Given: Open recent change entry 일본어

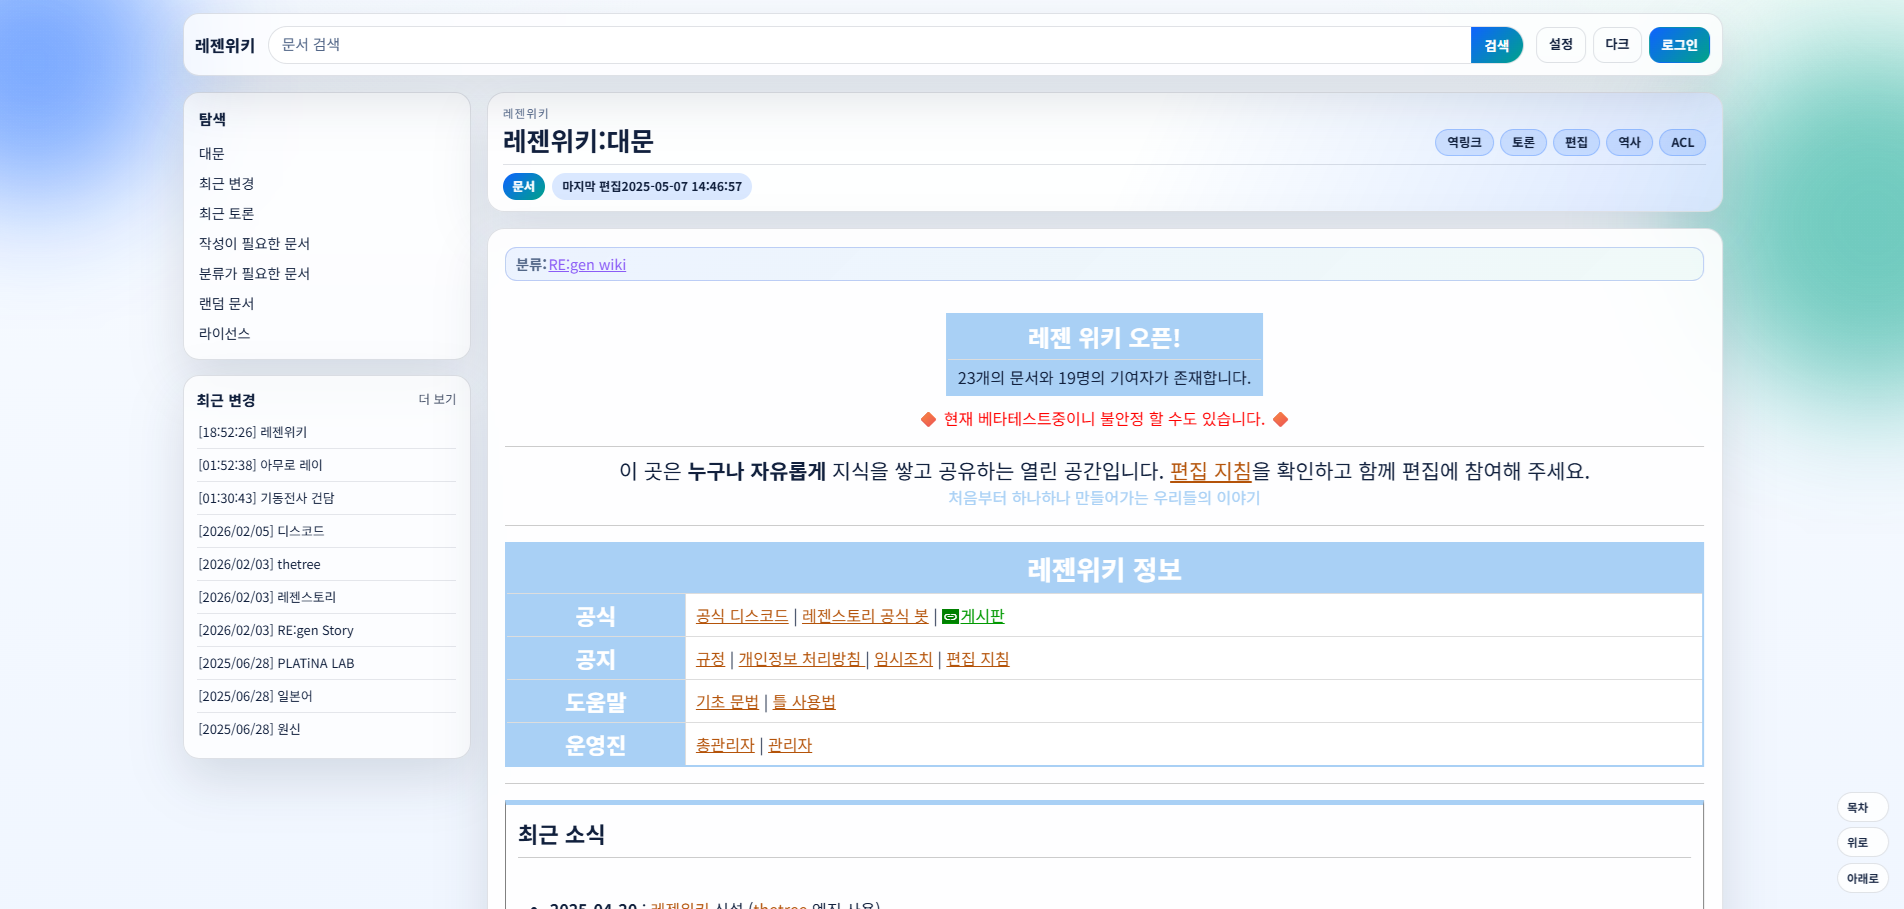Looking at the screenshot, I should [x=256, y=696].
